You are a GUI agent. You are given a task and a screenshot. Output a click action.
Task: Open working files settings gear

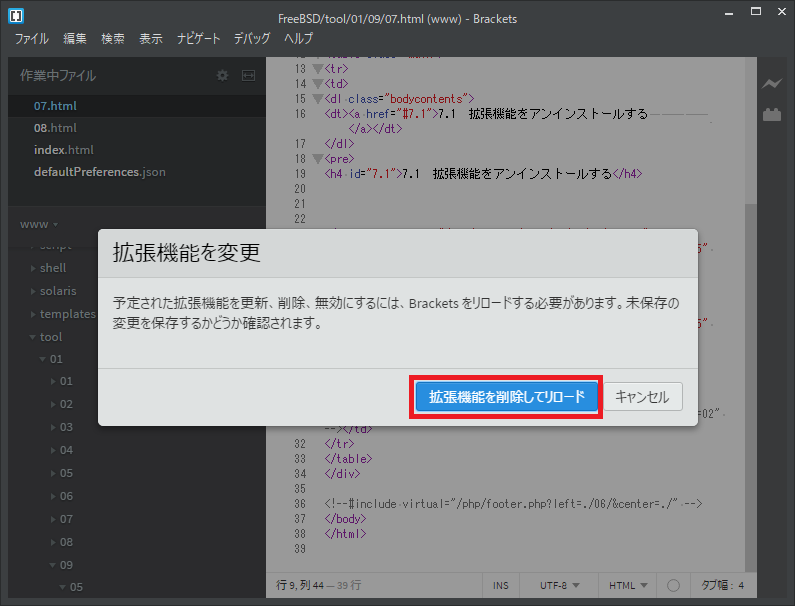tap(222, 76)
